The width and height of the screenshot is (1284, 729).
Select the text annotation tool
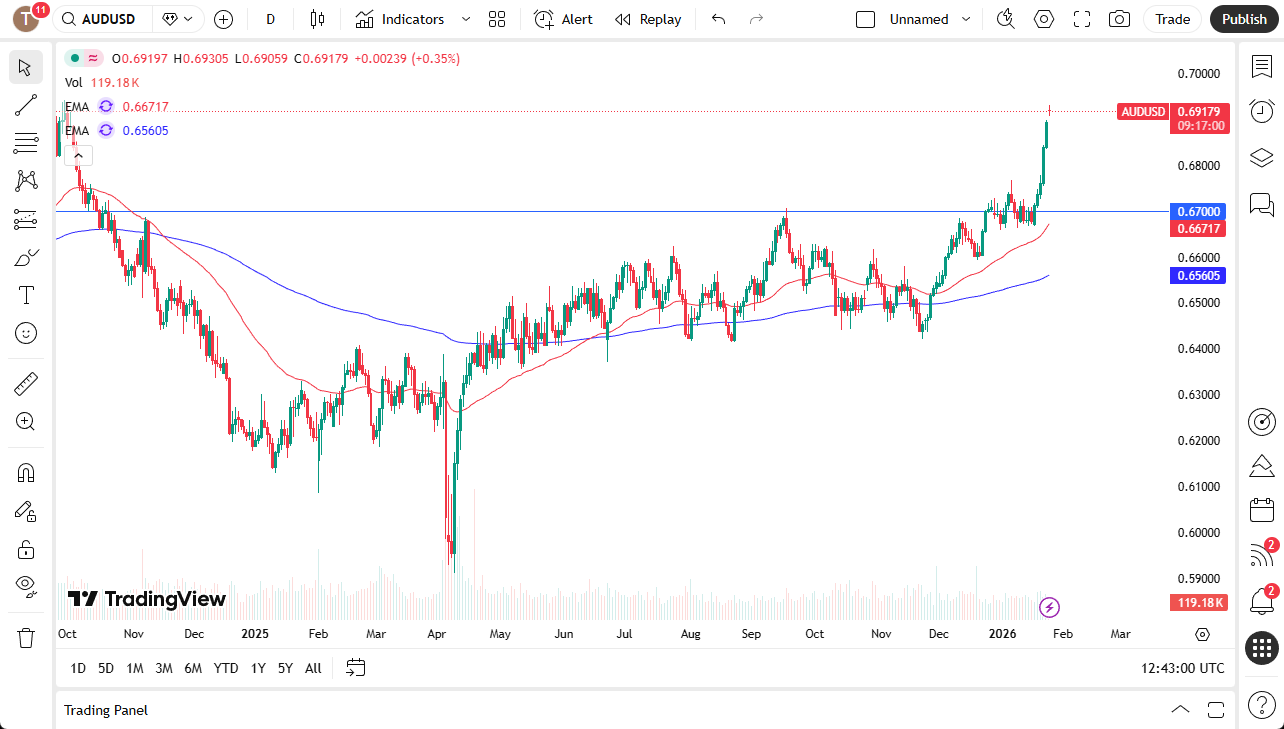tap(25, 295)
